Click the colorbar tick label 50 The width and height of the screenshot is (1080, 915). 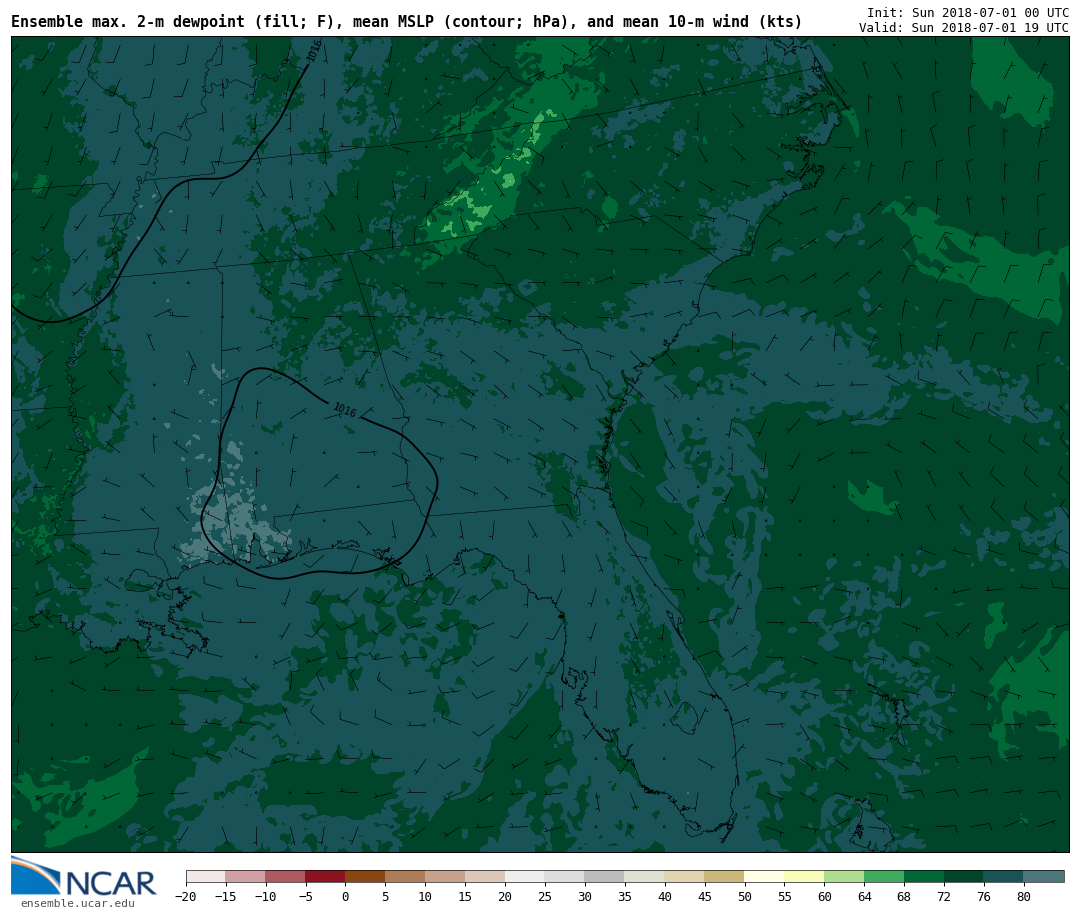point(744,897)
